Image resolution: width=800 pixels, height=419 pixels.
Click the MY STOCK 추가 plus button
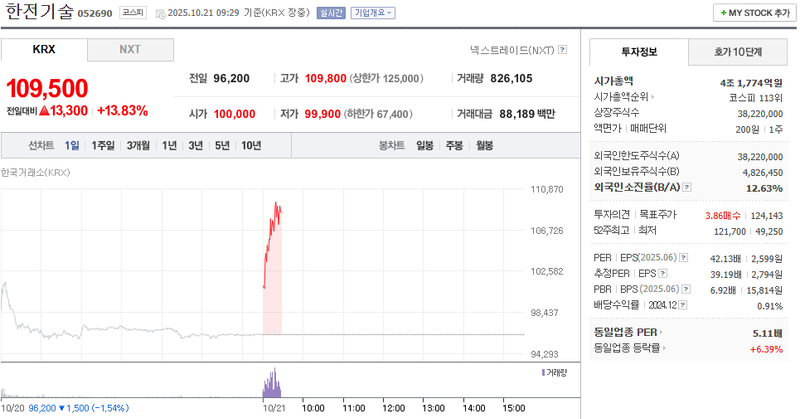click(753, 13)
